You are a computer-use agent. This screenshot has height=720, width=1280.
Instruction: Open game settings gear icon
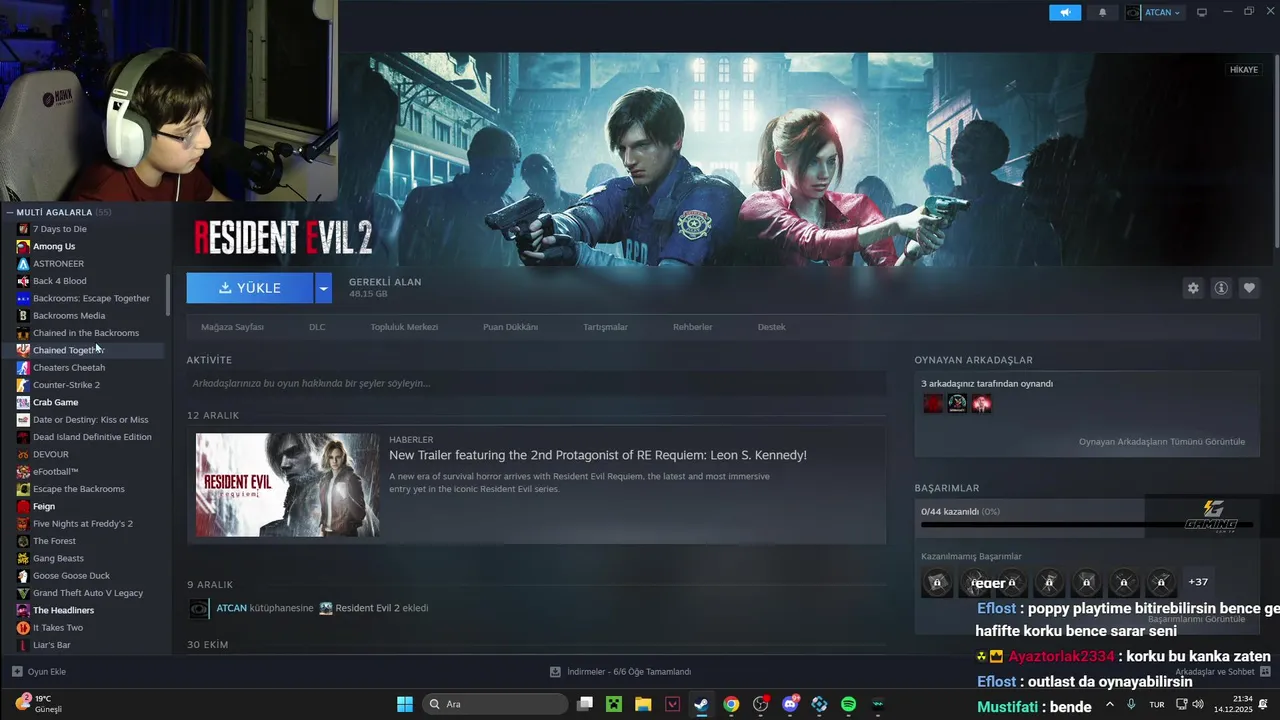coord(1193,288)
